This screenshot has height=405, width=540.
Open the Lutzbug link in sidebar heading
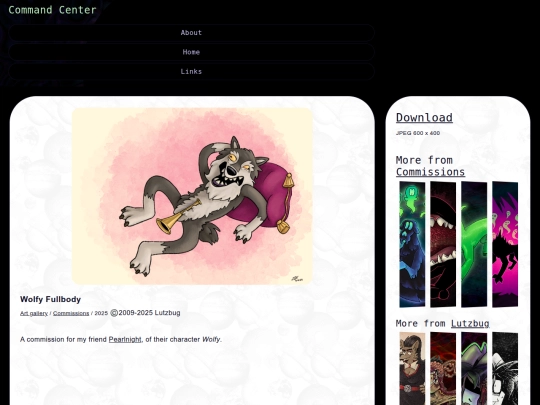point(470,323)
